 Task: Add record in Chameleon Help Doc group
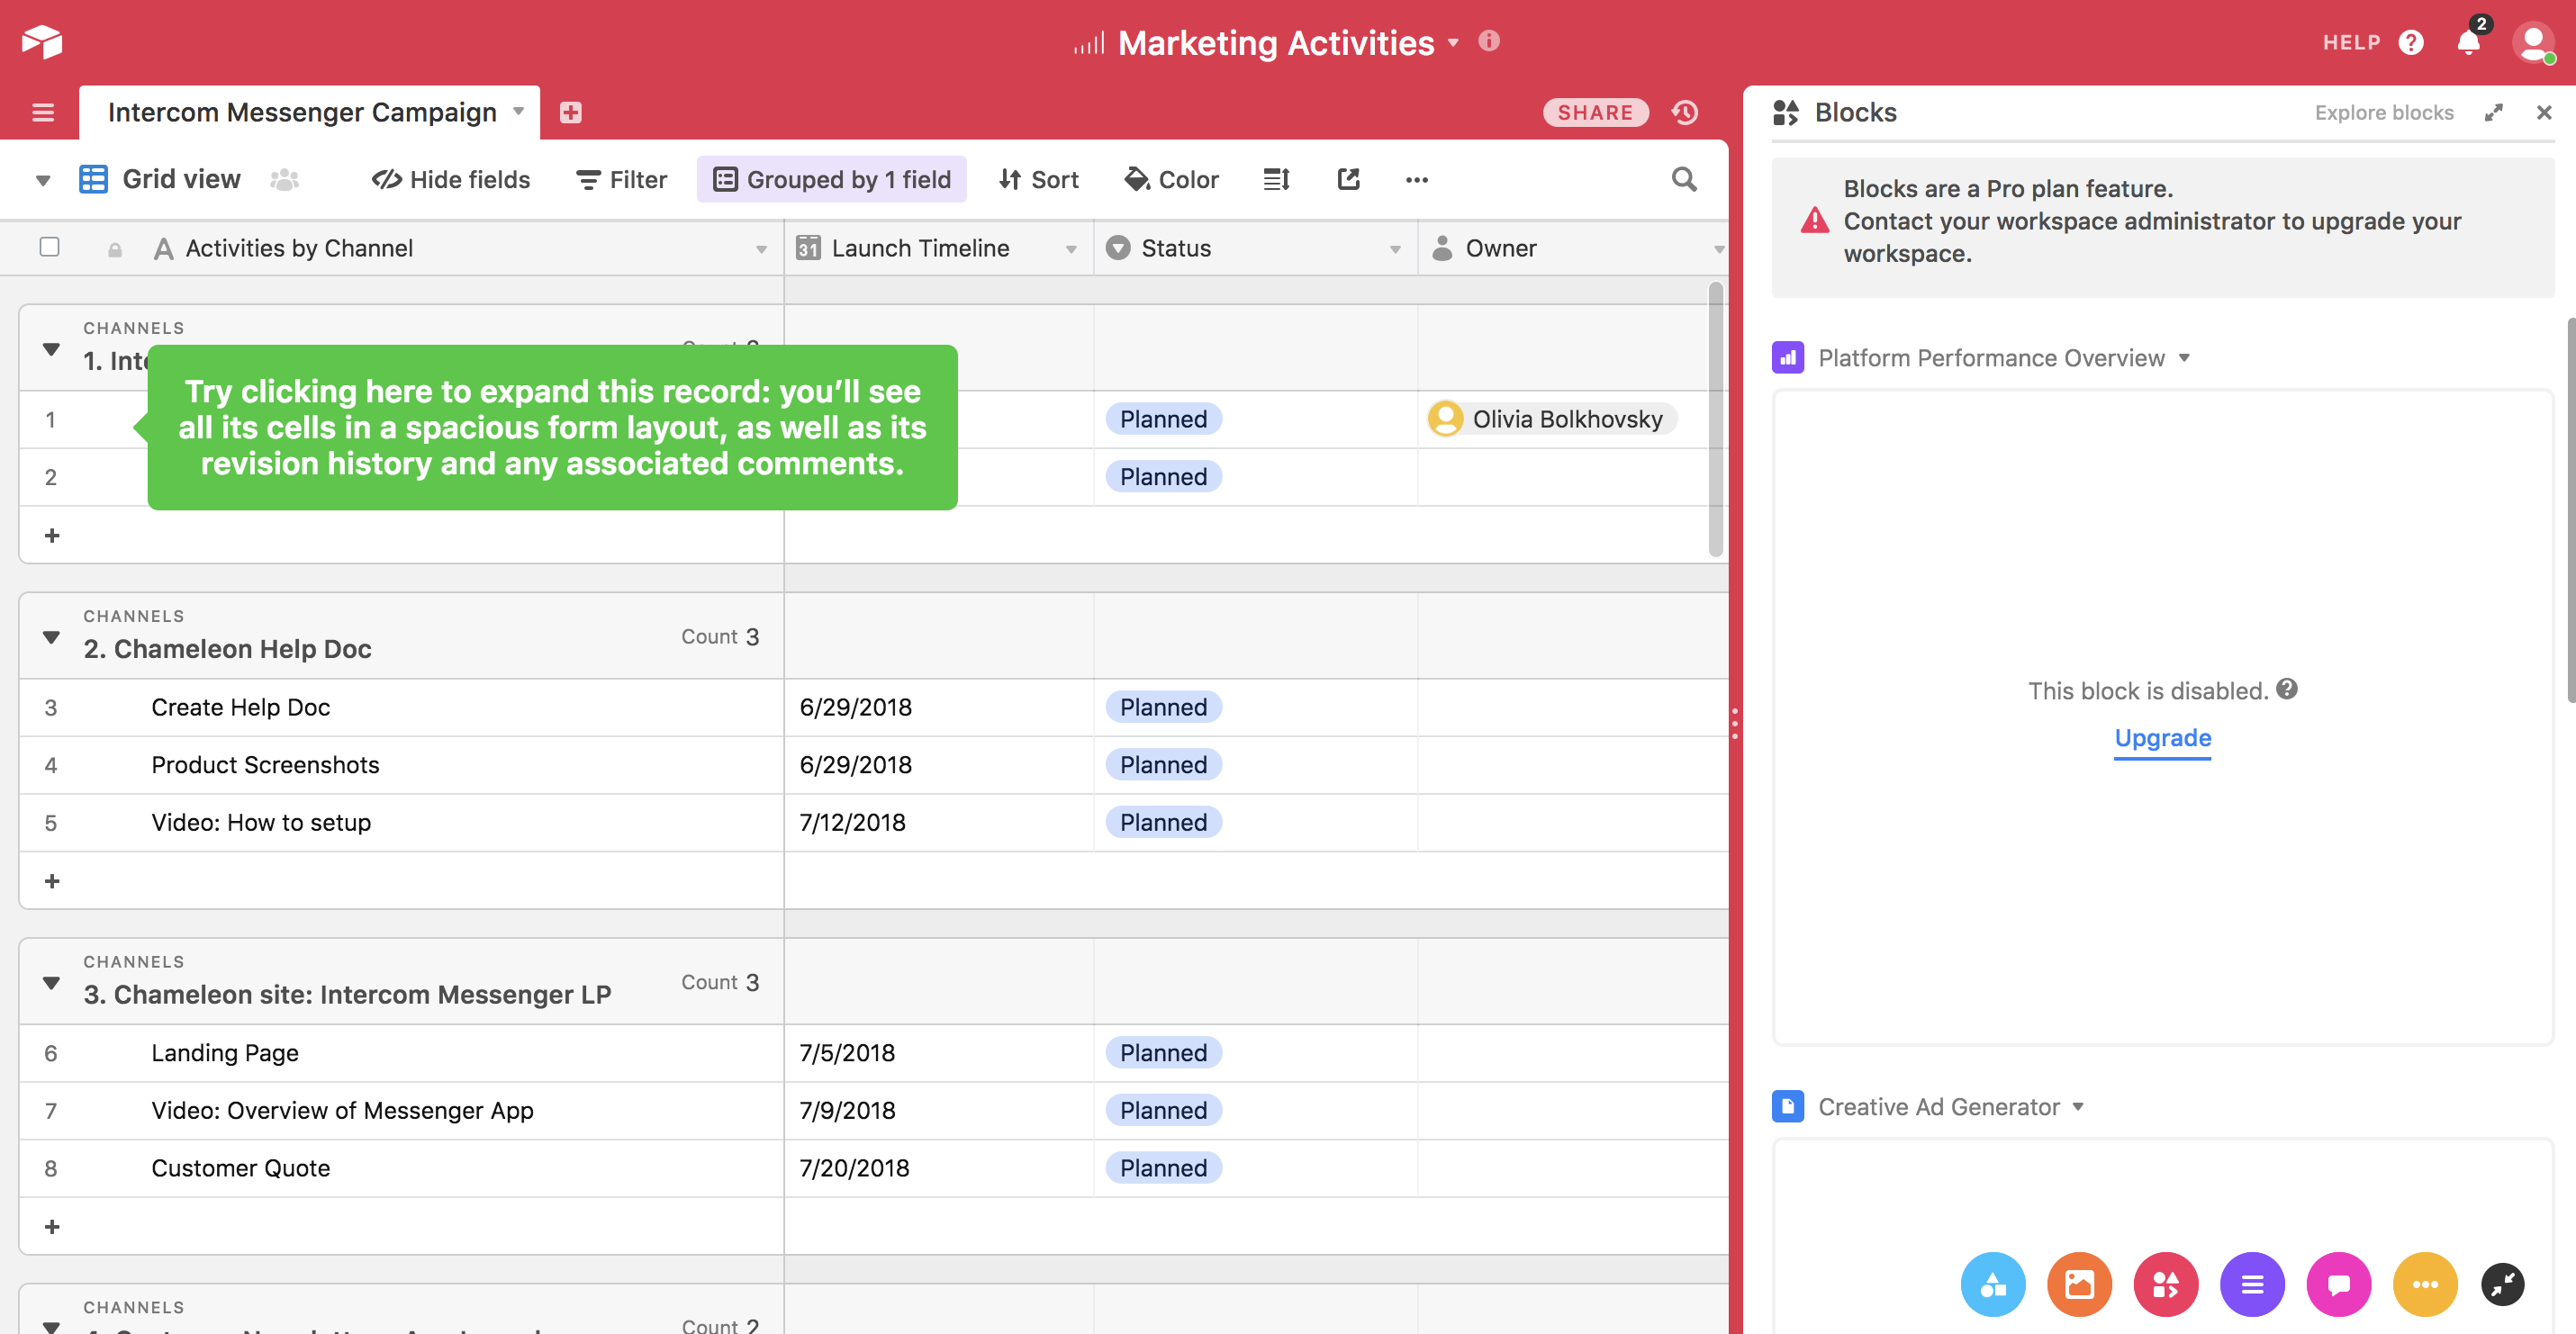click(x=52, y=881)
